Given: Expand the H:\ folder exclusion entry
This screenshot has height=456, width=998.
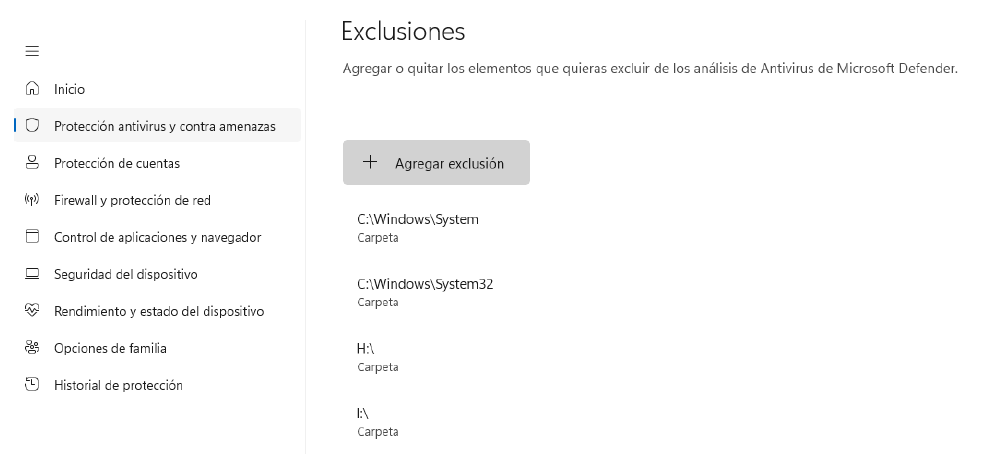Looking at the screenshot, I should [378, 356].
